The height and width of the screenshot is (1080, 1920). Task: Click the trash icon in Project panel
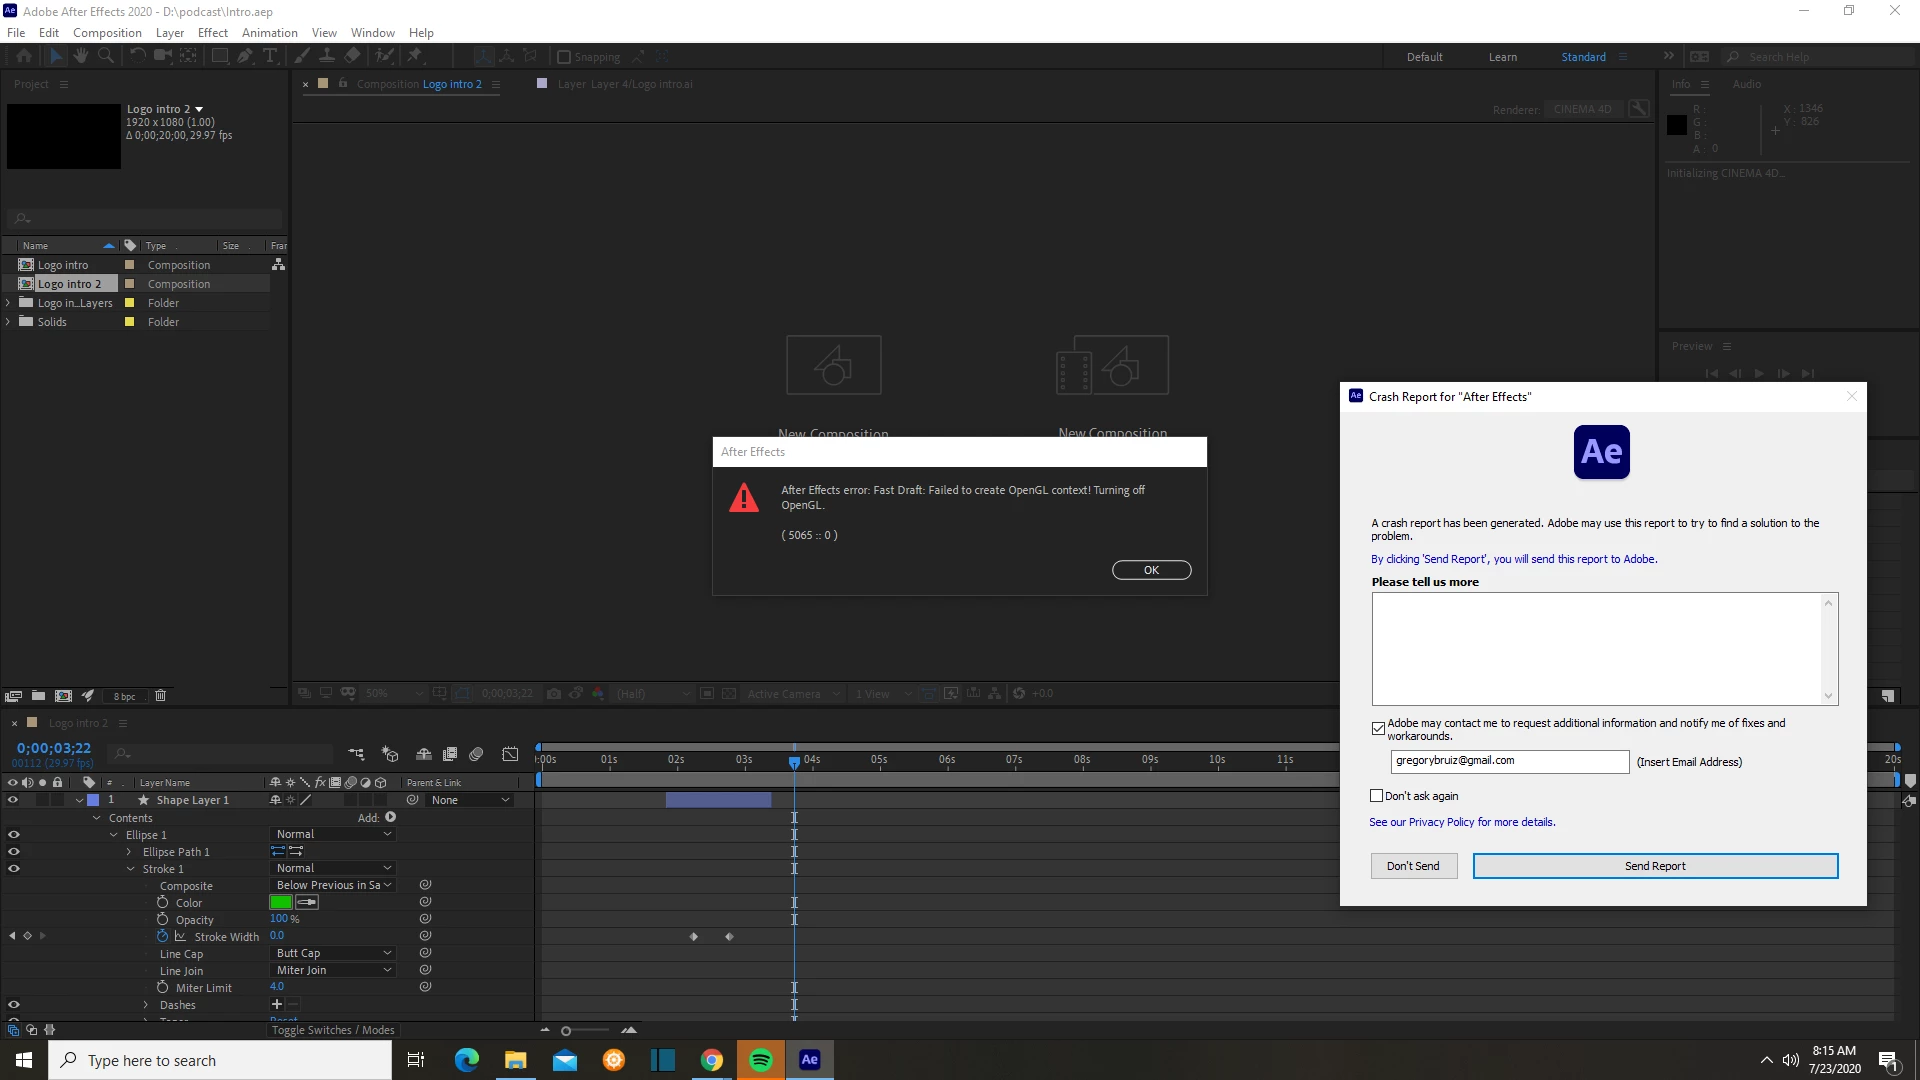pos(160,696)
